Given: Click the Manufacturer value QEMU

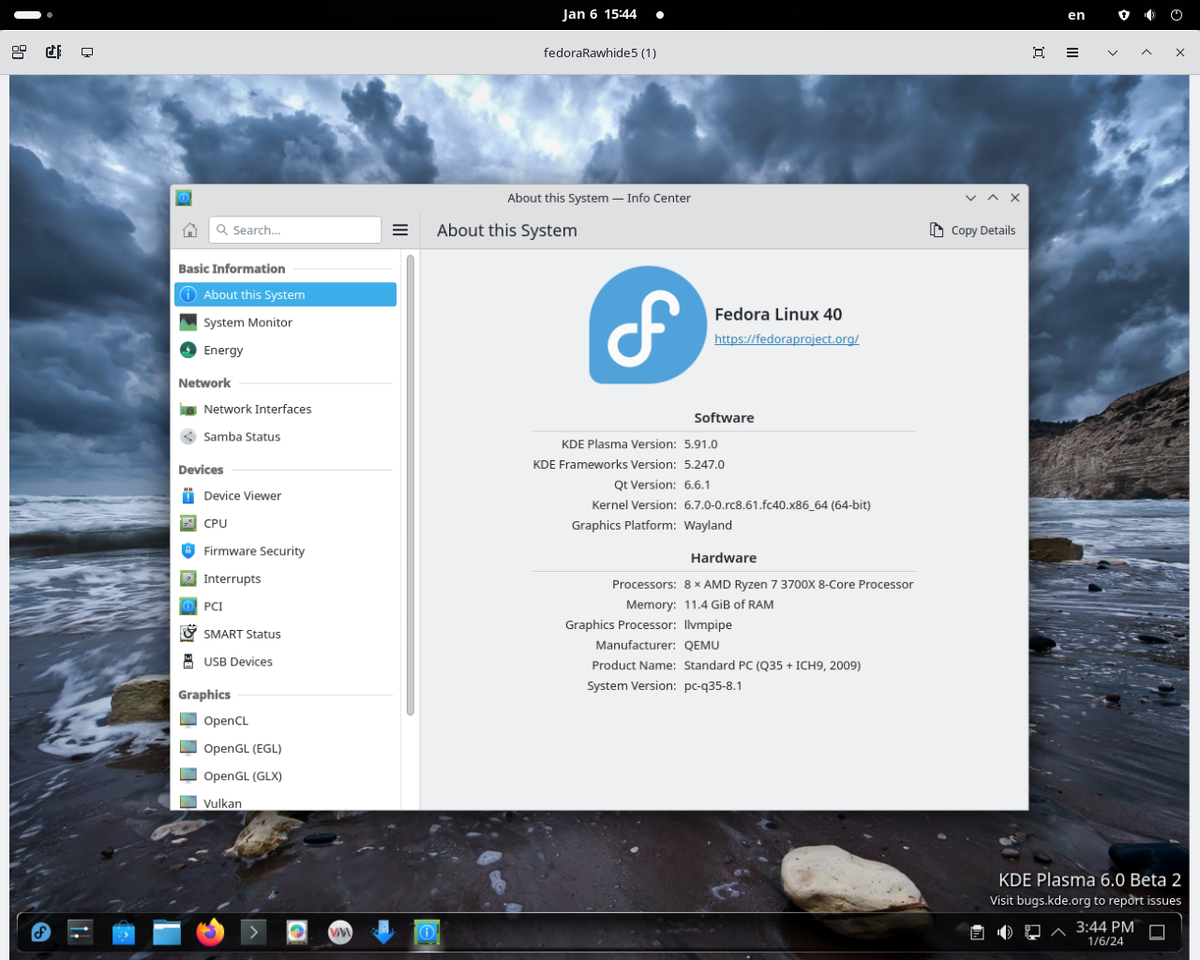Looking at the screenshot, I should coord(702,645).
